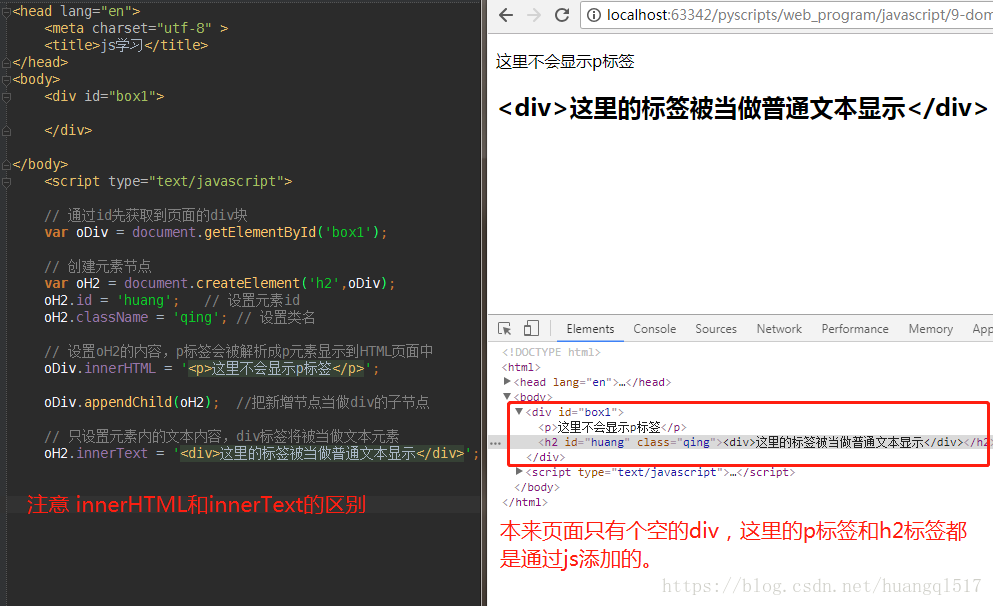The image size is (993, 606).
Task: Click the page text 这里不会显示p标签
Action: coord(565,61)
